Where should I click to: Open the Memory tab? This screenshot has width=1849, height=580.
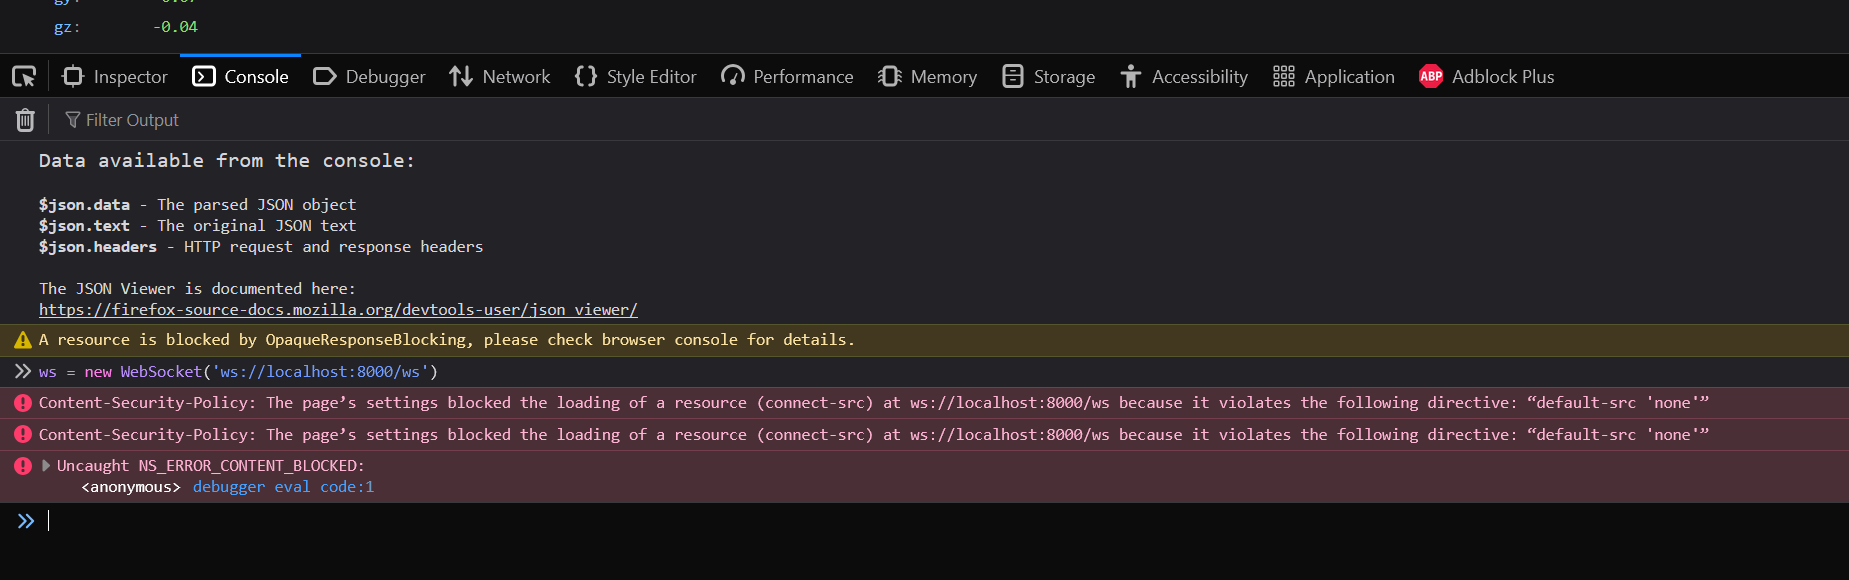927,77
